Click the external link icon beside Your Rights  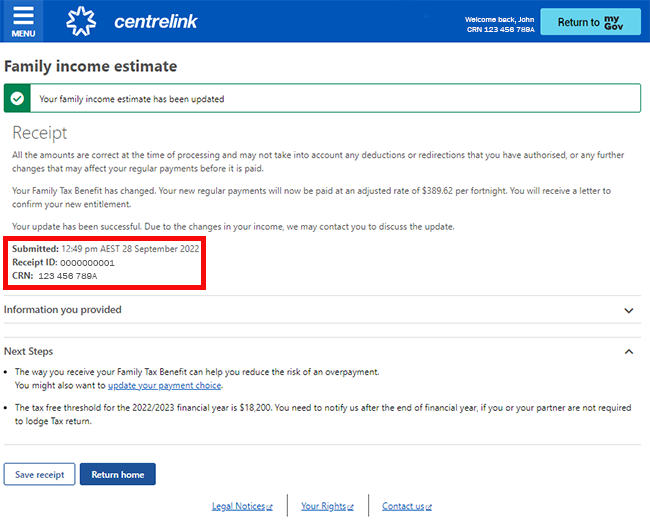[350, 507]
